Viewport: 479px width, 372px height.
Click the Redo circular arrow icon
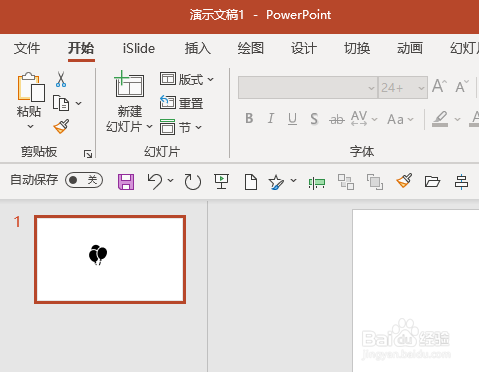(193, 182)
